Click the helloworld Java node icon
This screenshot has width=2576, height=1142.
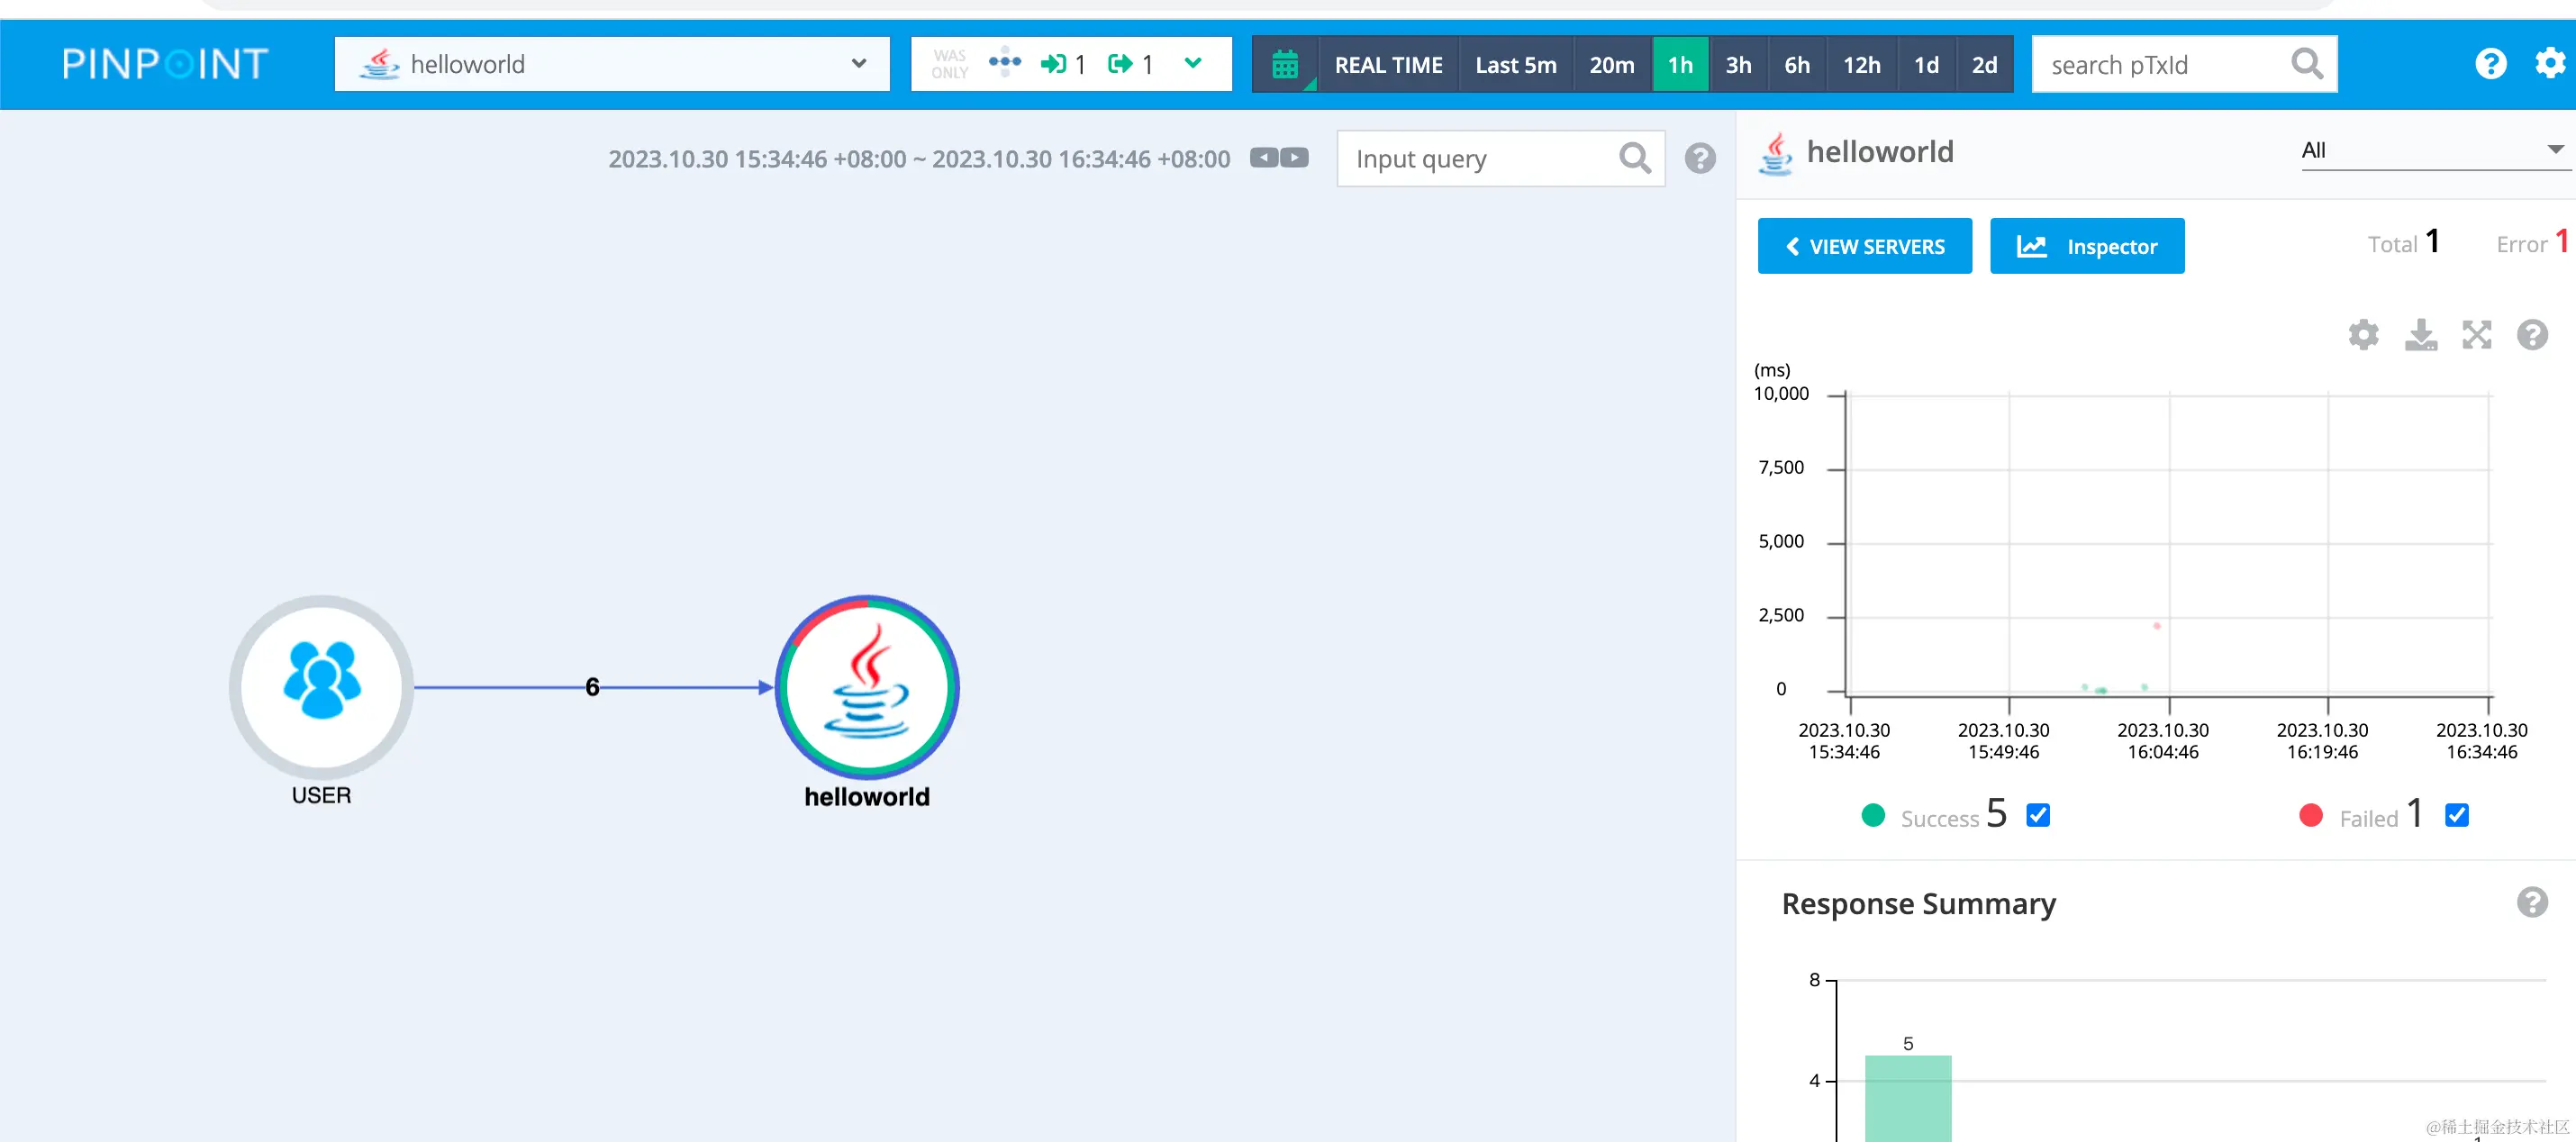click(x=867, y=687)
